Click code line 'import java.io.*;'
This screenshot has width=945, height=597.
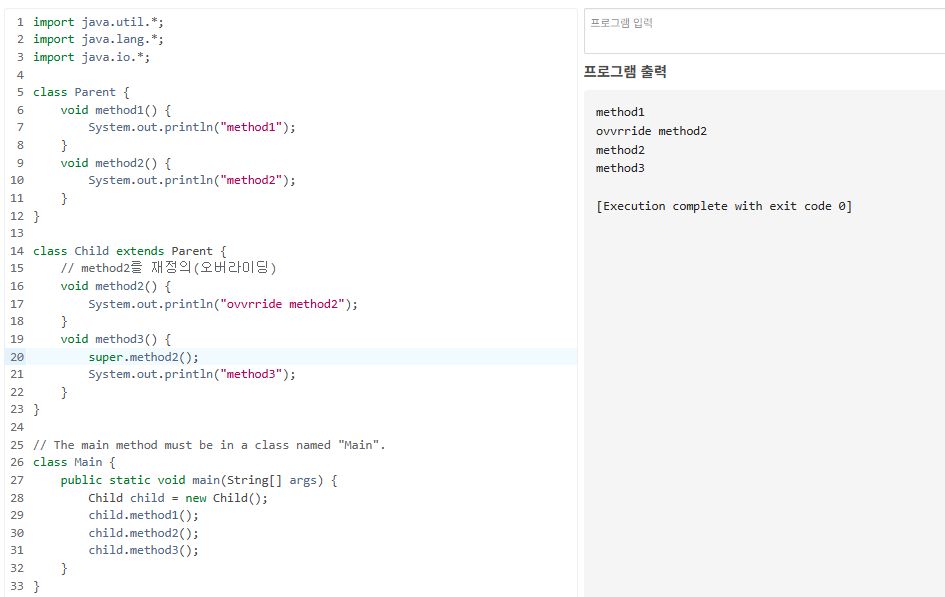point(91,57)
